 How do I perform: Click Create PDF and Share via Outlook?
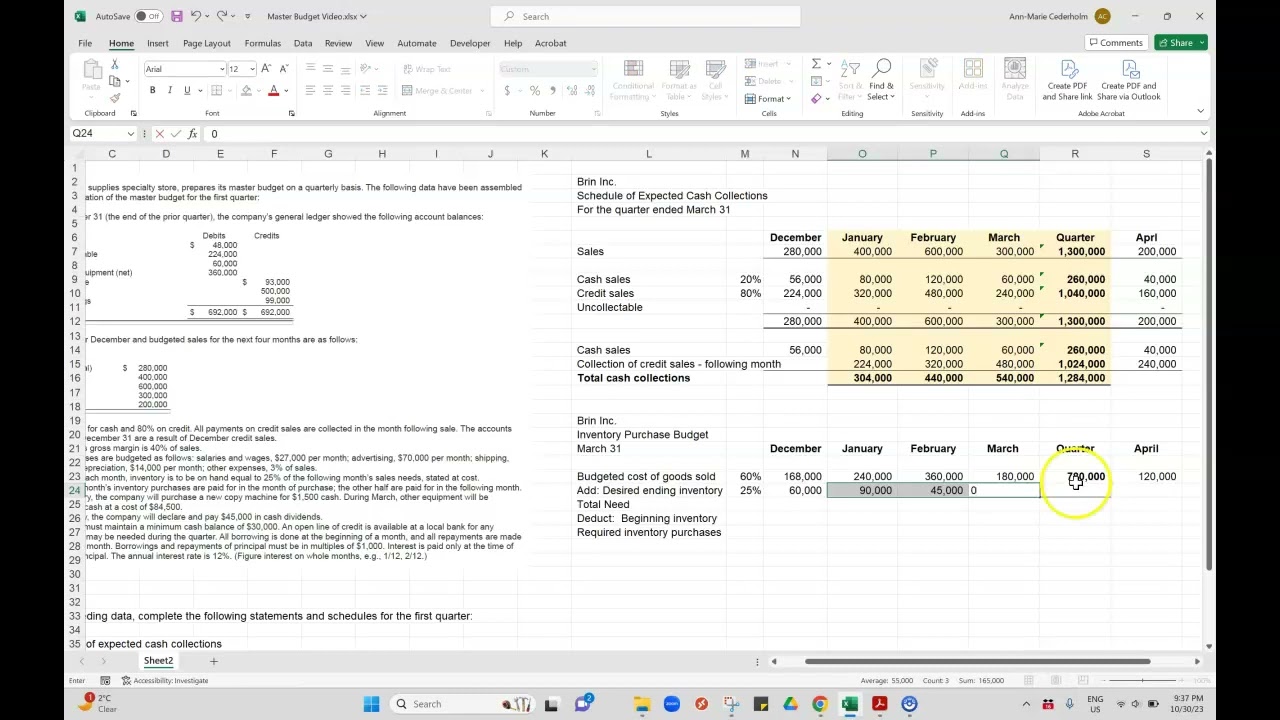click(1129, 80)
